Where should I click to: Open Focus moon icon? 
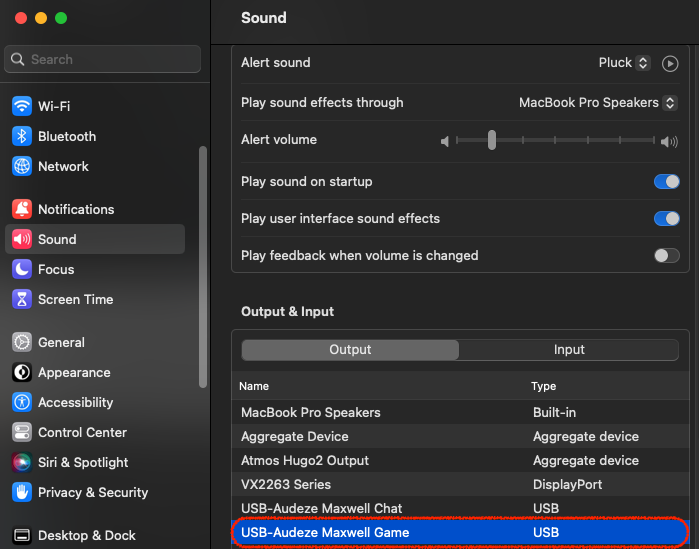(x=21, y=269)
